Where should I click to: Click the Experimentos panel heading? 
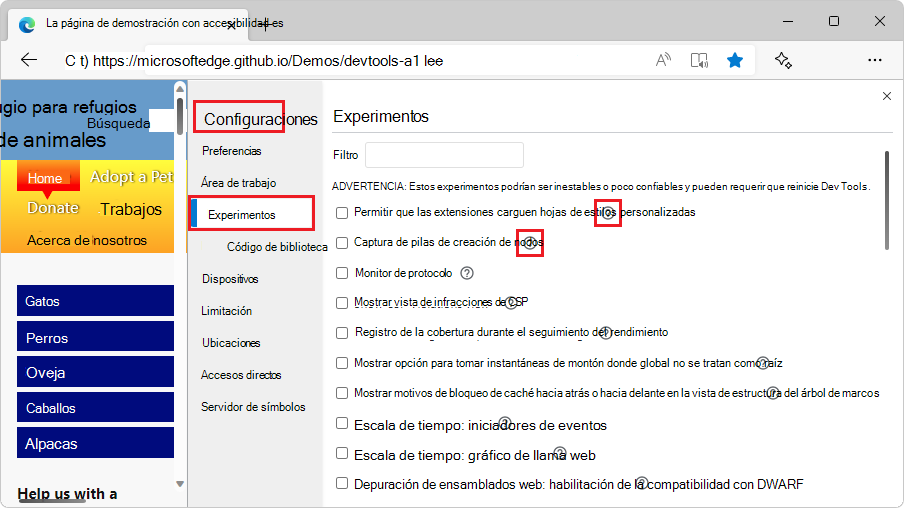pyautogui.click(x=381, y=116)
